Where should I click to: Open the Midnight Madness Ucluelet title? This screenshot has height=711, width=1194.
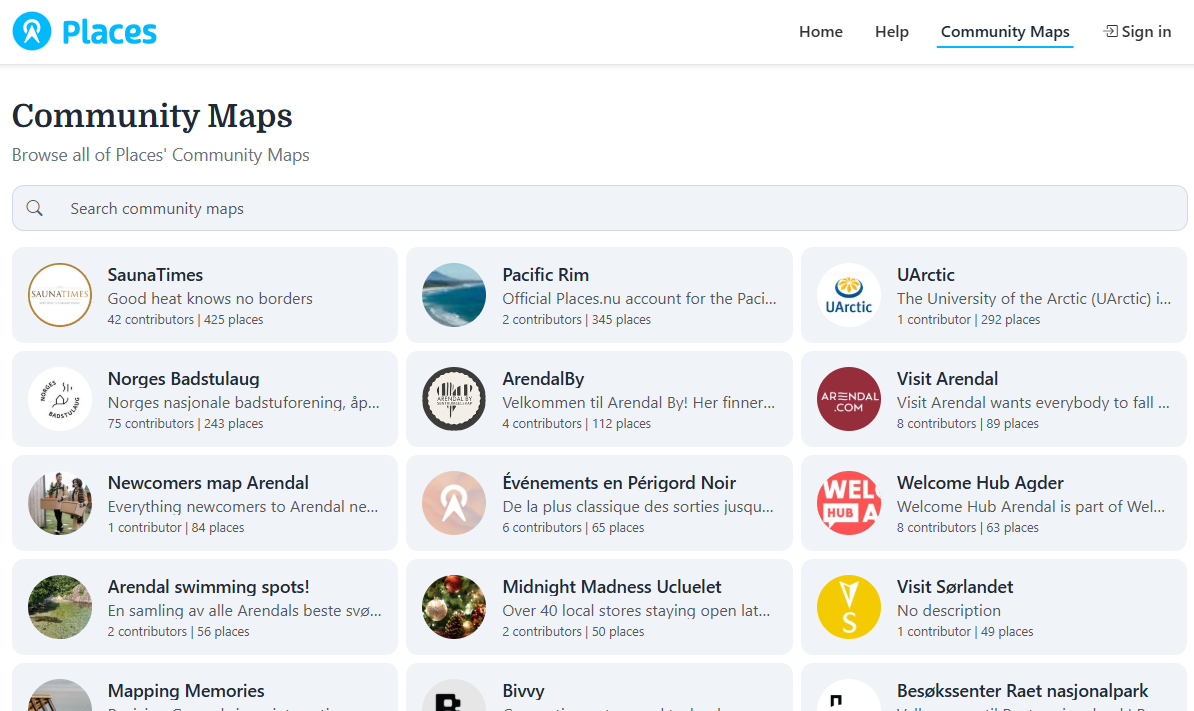click(x=611, y=587)
